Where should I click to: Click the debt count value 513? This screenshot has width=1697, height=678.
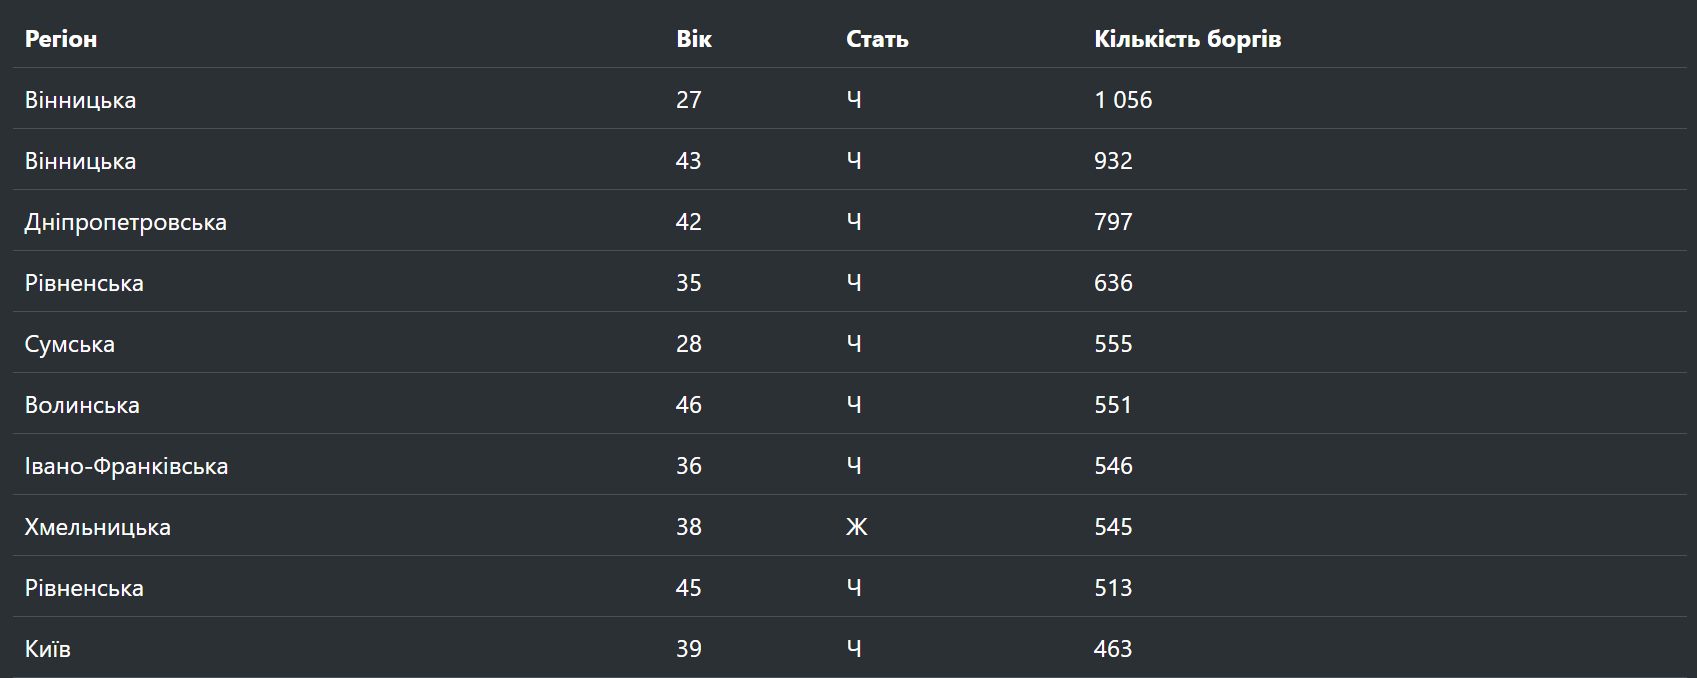tap(1113, 588)
